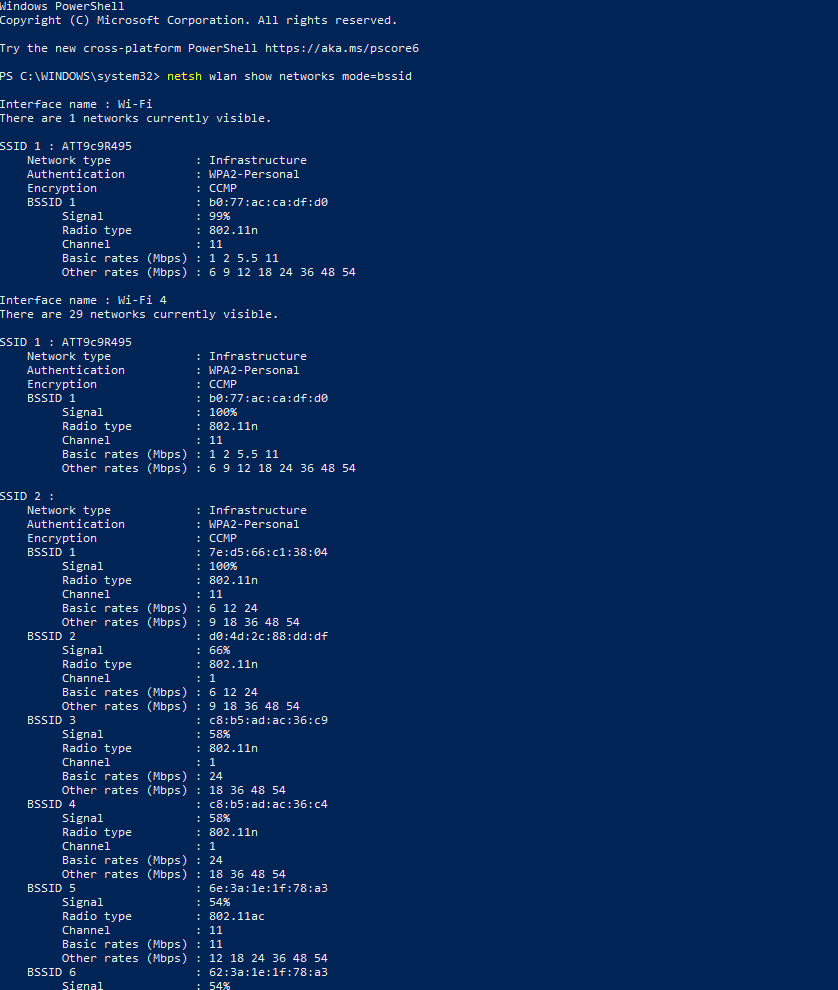The width and height of the screenshot is (838, 990).
Task: Click the Microsoft Corporation copyright line
Action: click(198, 20)
